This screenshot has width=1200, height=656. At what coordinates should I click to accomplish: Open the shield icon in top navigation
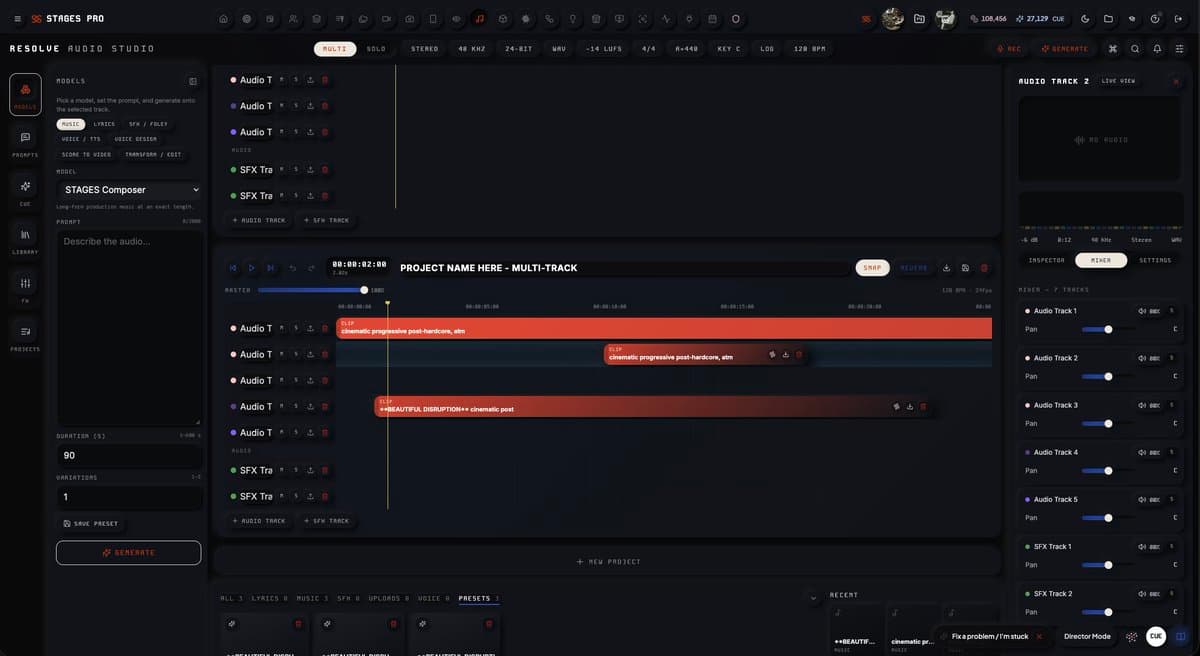point(736,19)
